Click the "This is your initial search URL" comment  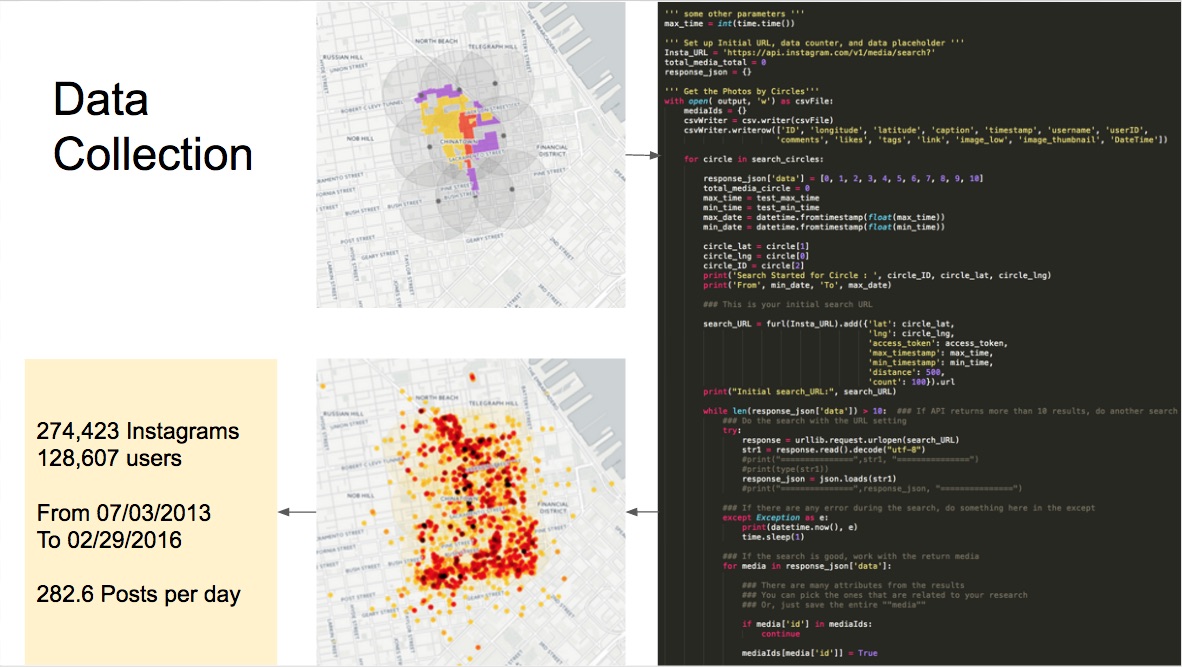[788, 304]
